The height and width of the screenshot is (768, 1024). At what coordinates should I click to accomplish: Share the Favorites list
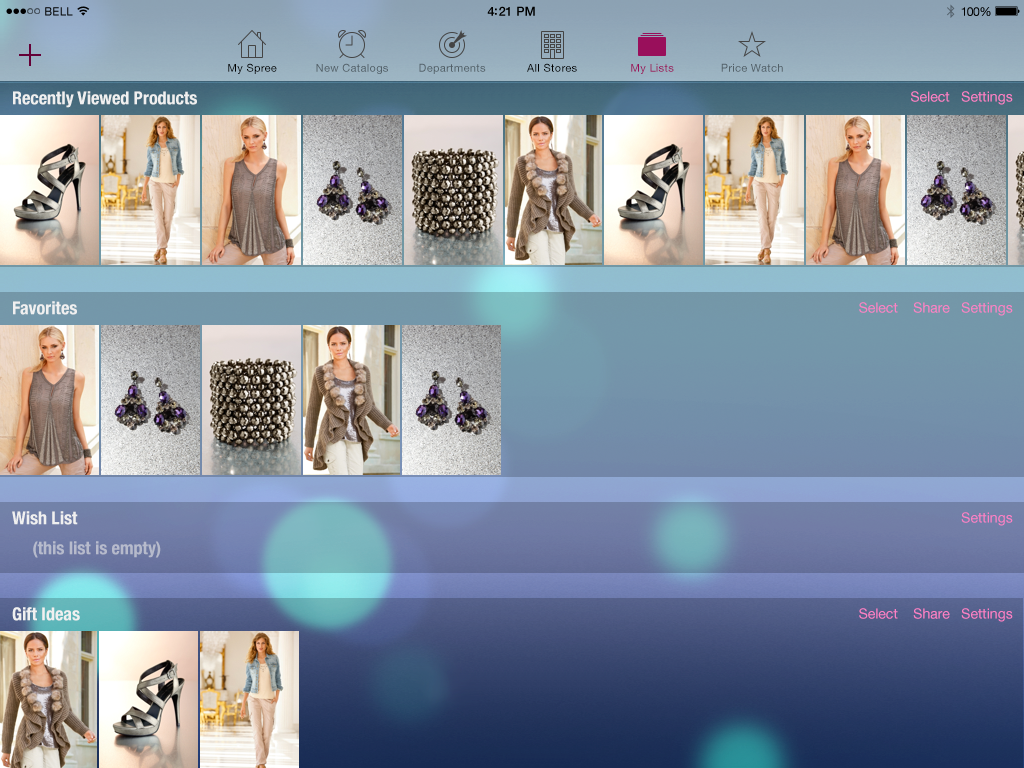(x=931, y=308)
